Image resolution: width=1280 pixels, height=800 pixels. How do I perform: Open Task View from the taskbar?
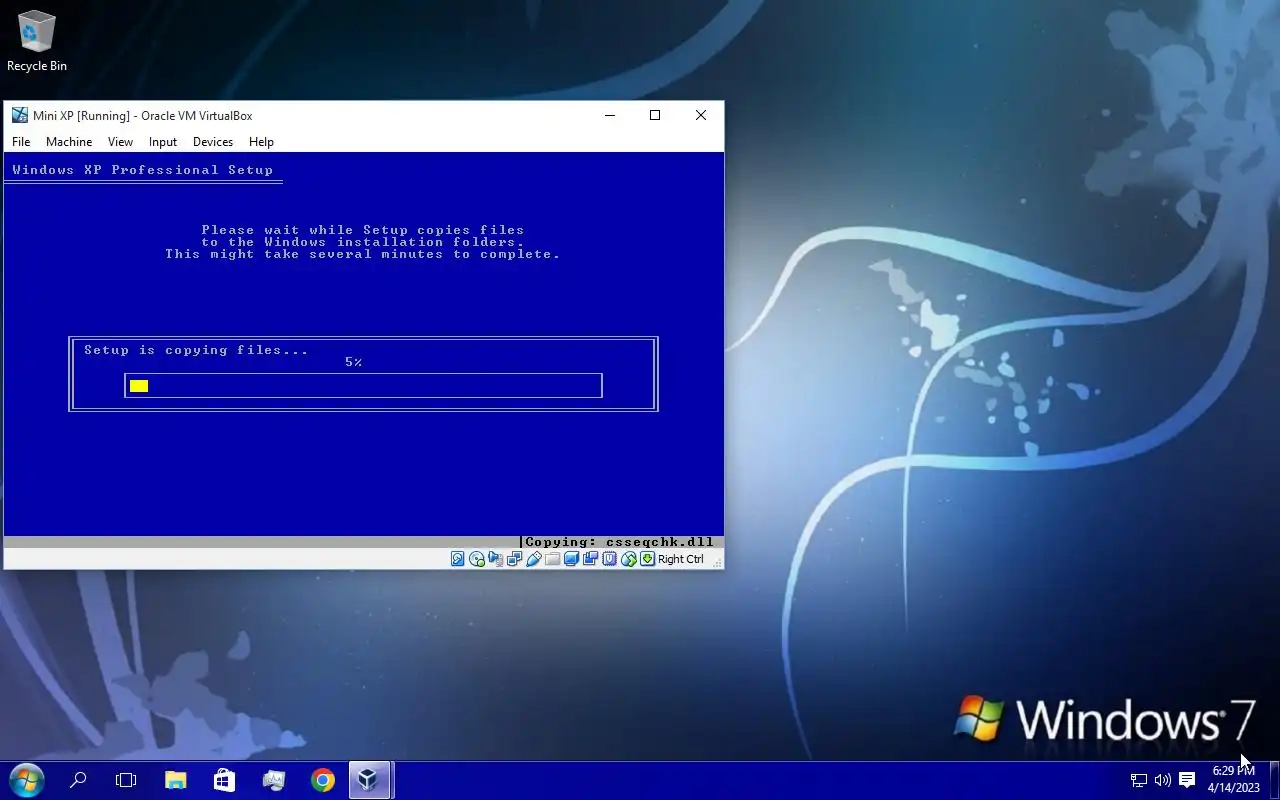126,780
